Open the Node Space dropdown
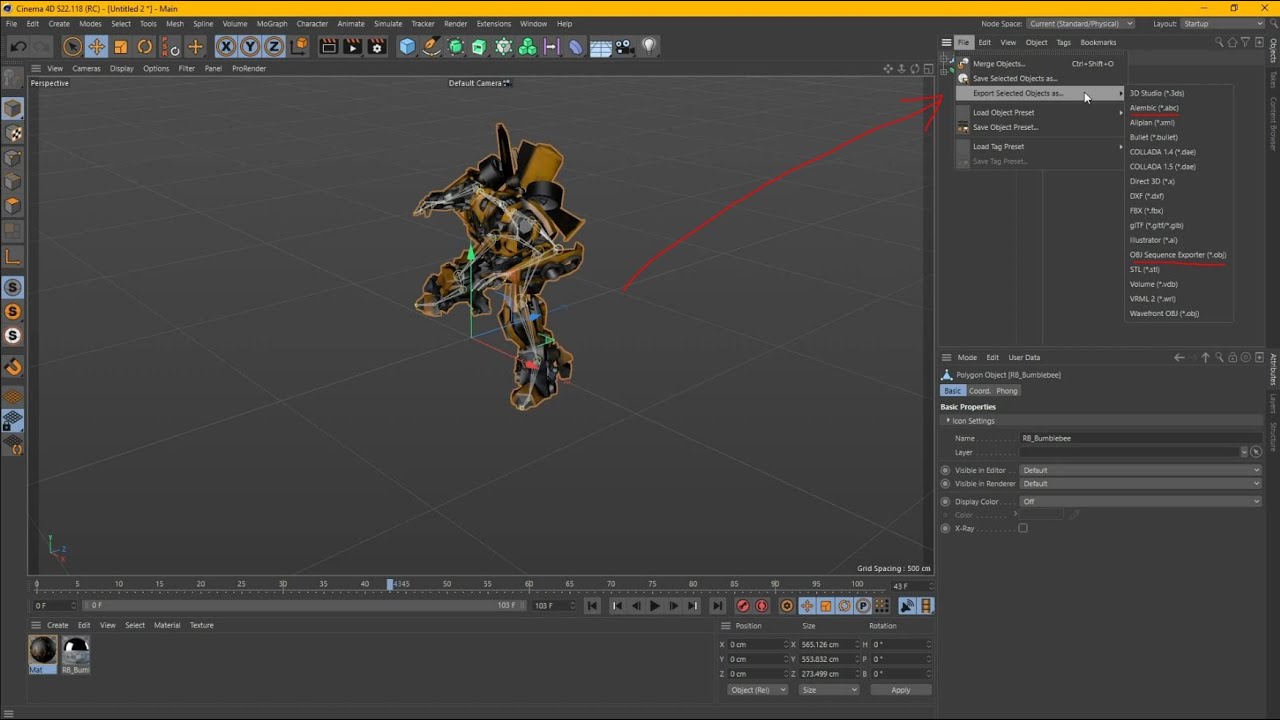The width and height of the screenshot is (1280, 720). [1081, 23]
